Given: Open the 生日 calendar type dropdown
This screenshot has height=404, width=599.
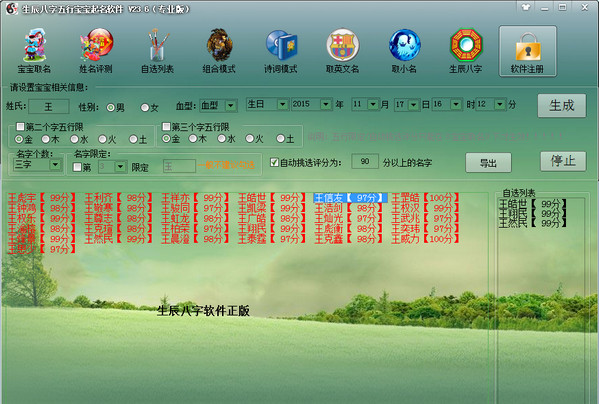Looking at the screenshot, I should (282, 104).
